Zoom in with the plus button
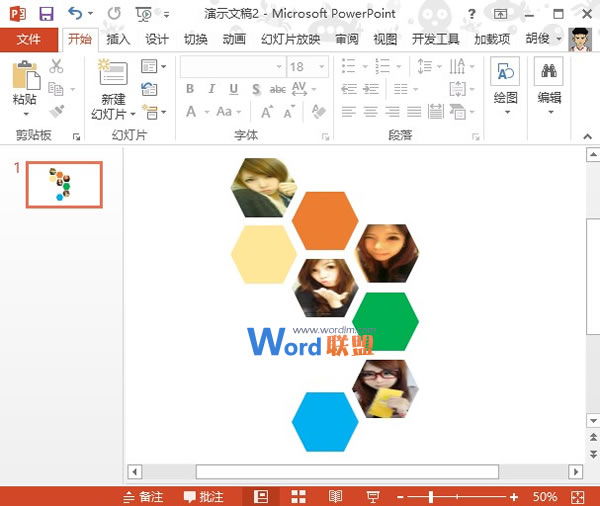This screenshot has width=600, height=506. coord(514,497)
